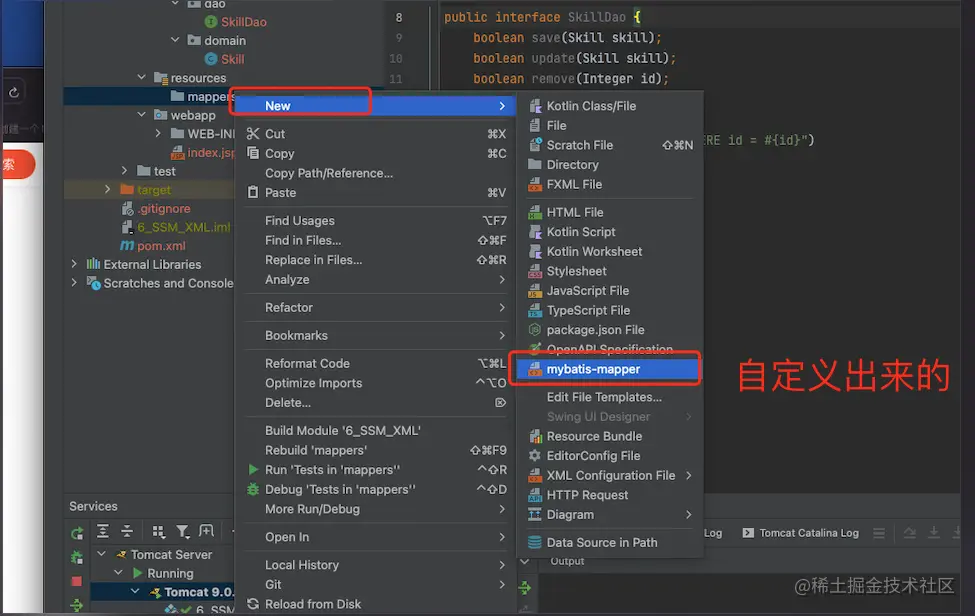Screen dimensions: 975x616
Task: Click the rerun icon in Services toolbar
Action: (77, 533)
